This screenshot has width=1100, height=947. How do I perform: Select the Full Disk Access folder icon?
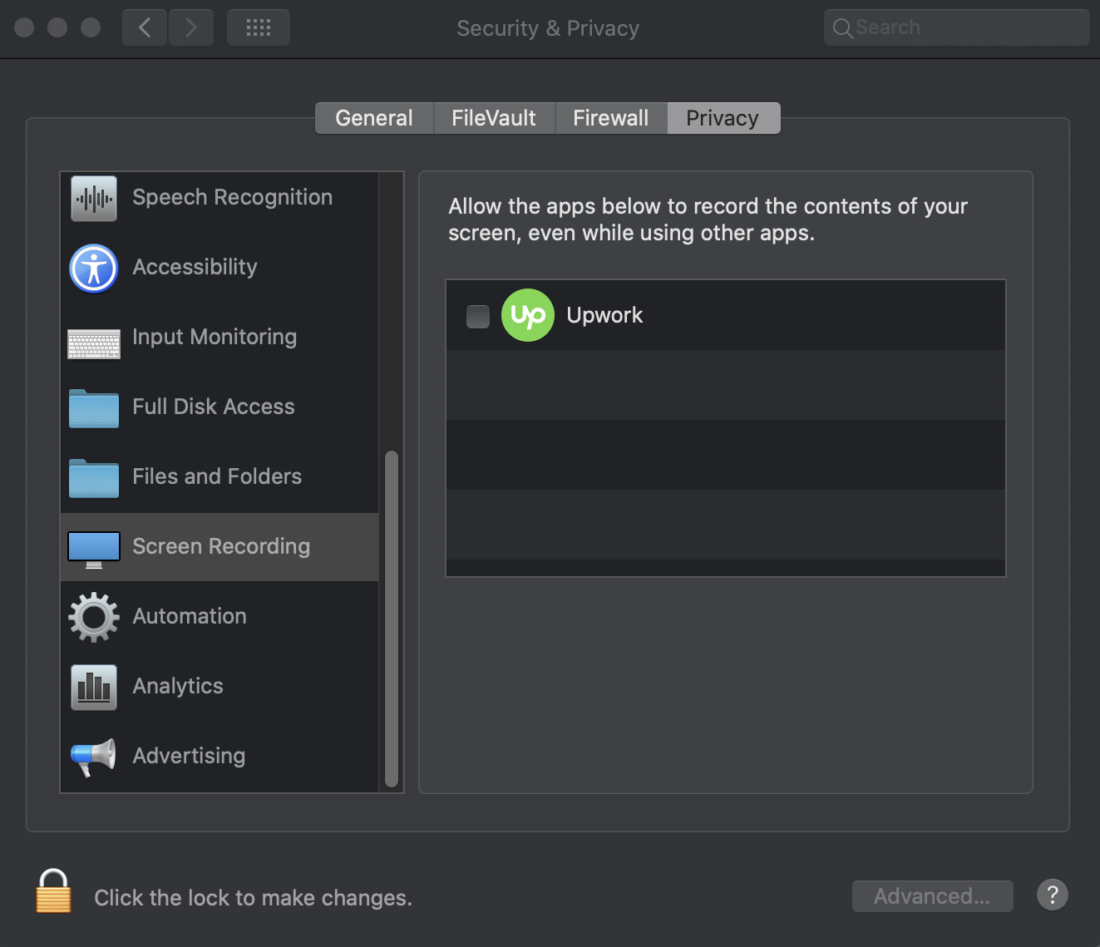coord(93,408)
